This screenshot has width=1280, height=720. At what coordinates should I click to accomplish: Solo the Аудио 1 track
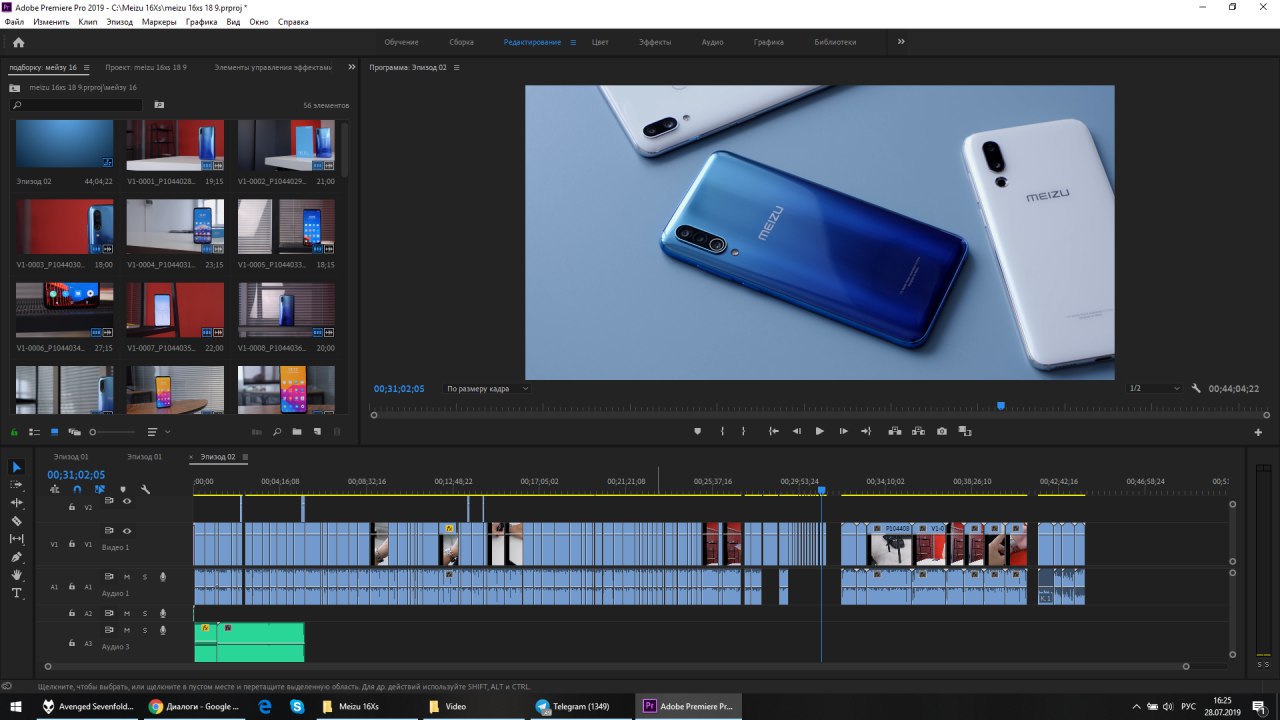[x=144, y=577]
